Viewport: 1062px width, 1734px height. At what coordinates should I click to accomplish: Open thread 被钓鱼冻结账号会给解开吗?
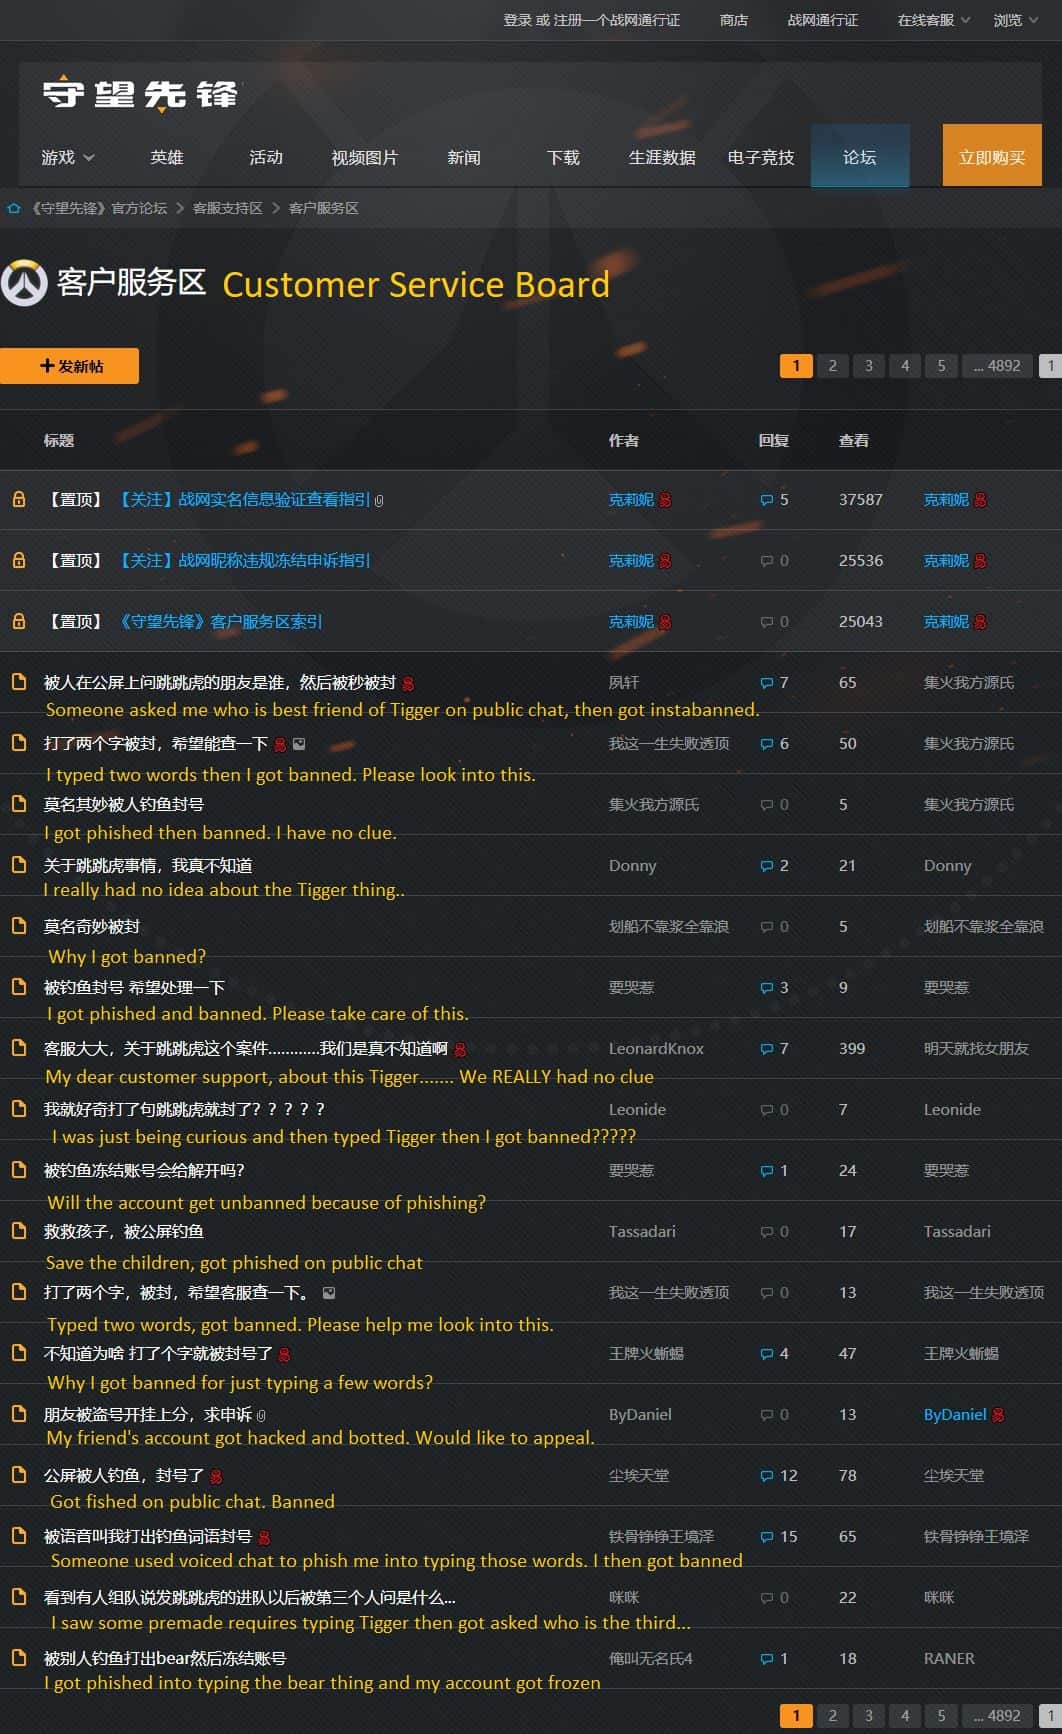click(x=144, y=1170)
